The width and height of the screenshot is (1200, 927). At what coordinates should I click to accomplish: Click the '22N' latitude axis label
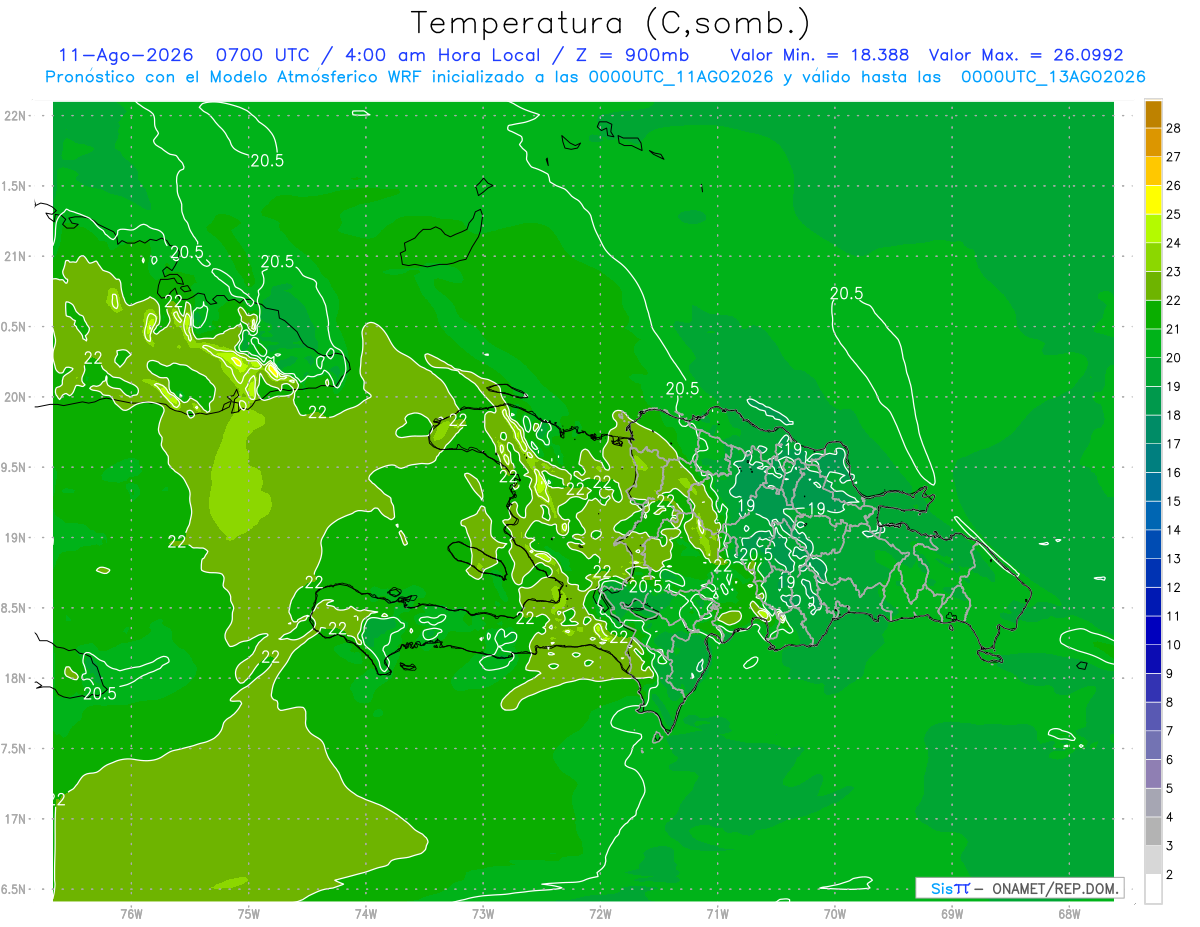[16, 116]
